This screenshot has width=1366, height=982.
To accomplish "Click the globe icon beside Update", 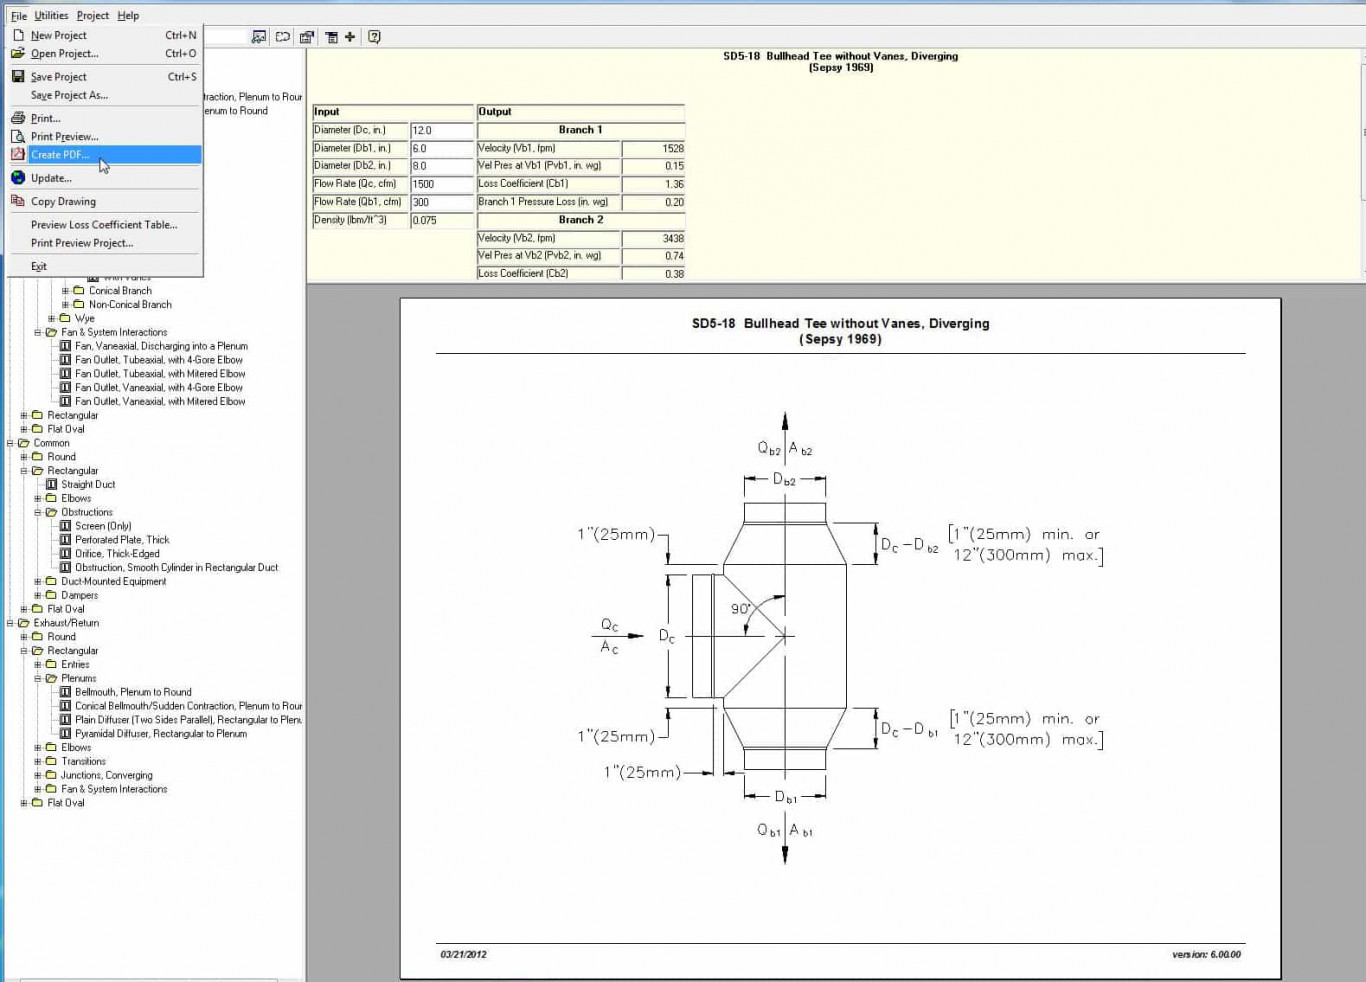I will (18, 178).
